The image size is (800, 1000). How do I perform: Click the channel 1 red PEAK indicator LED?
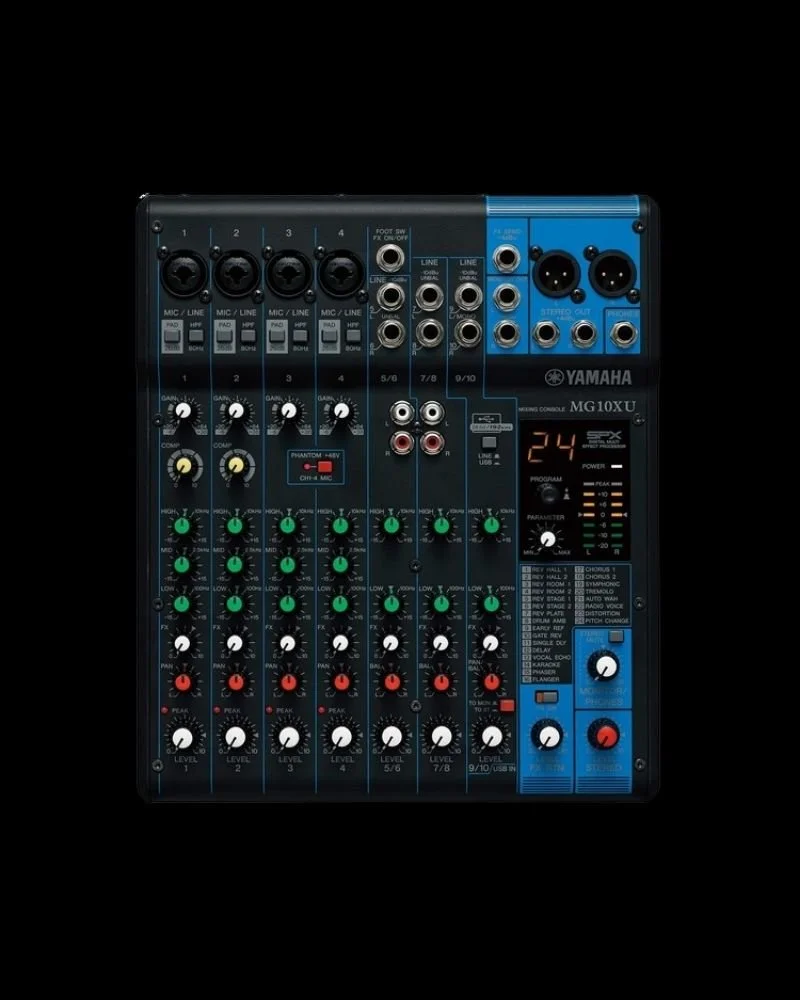(164, 710)
